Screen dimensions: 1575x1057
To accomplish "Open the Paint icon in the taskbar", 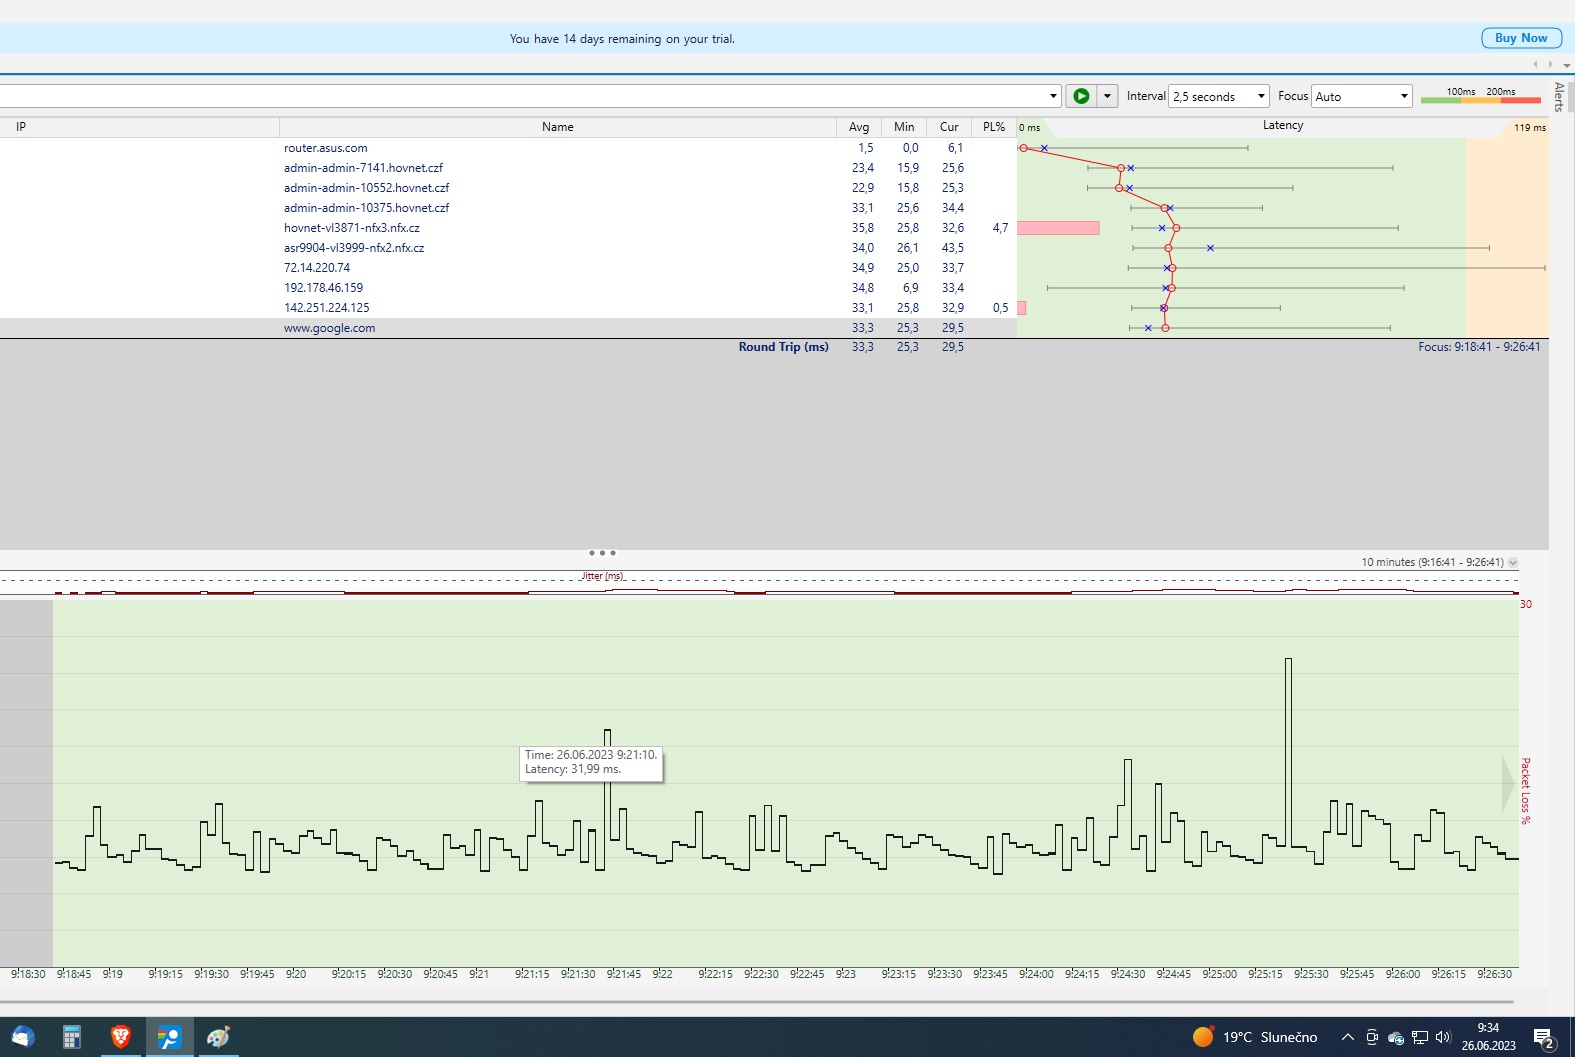I will point(218,1037).
